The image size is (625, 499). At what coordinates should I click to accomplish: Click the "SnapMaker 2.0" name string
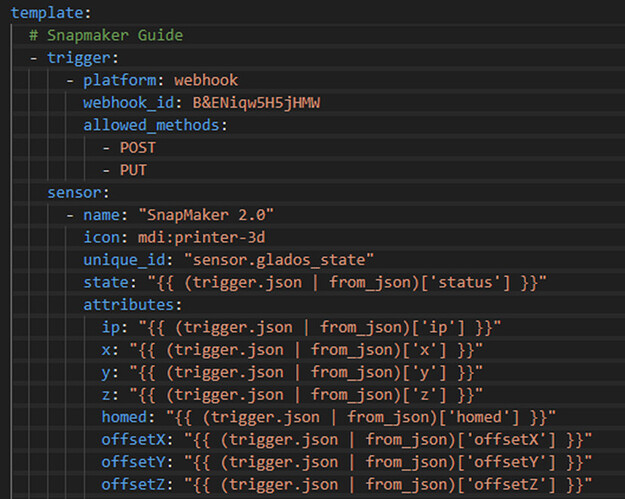[206, 215]
